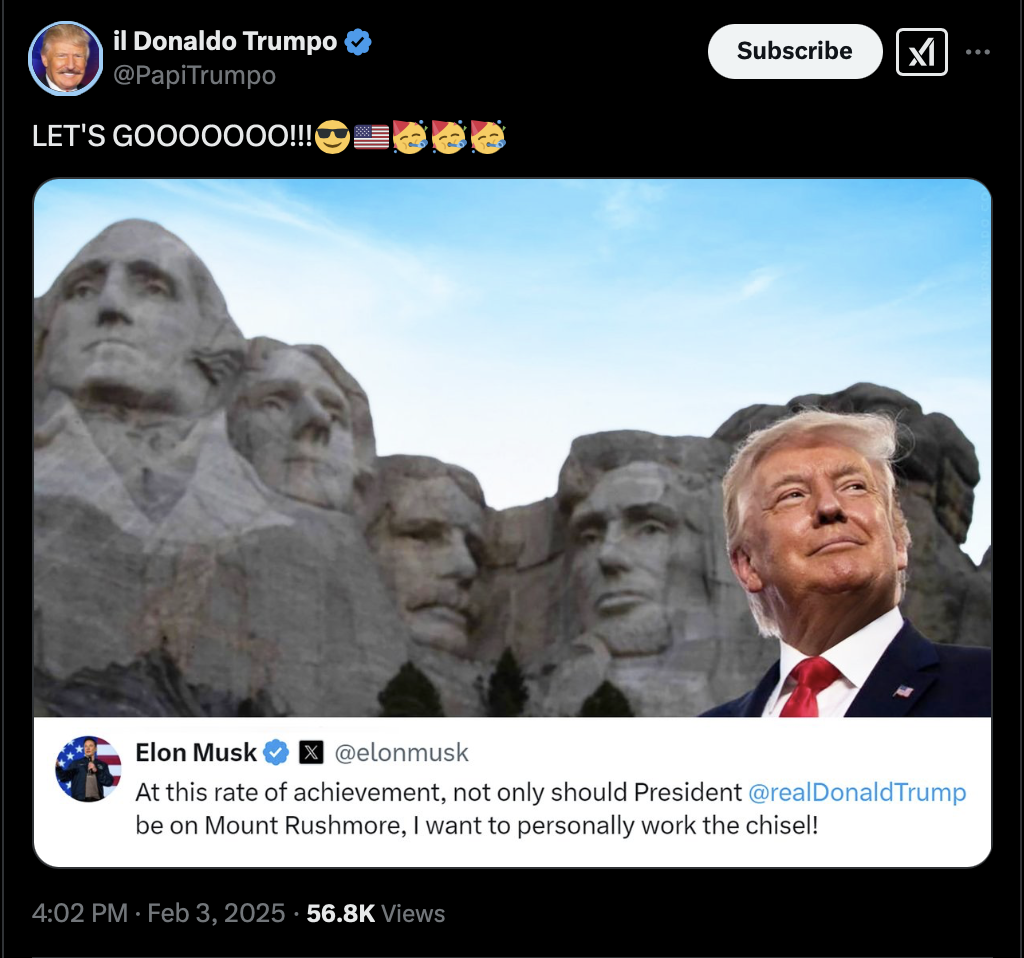
Task: Open the Grok icon next to Subscribe
Action: (x=921, y=52)
